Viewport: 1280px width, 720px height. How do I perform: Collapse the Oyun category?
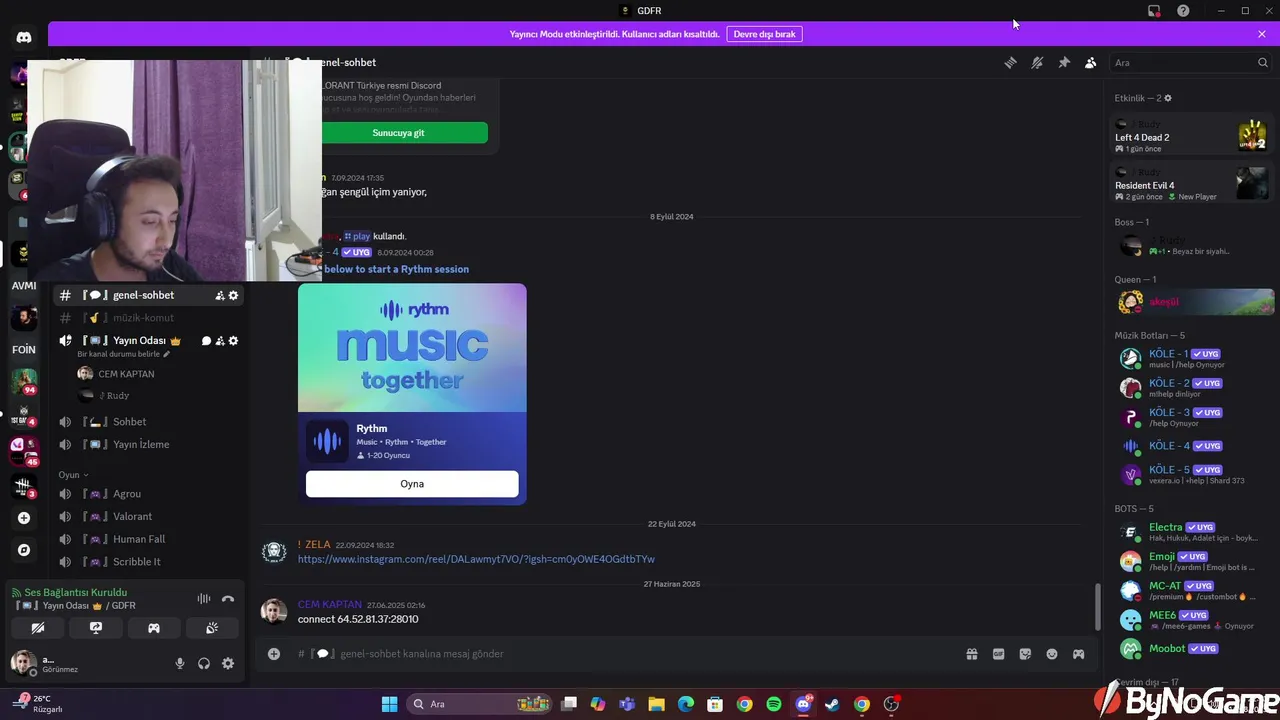coord(73,475)
